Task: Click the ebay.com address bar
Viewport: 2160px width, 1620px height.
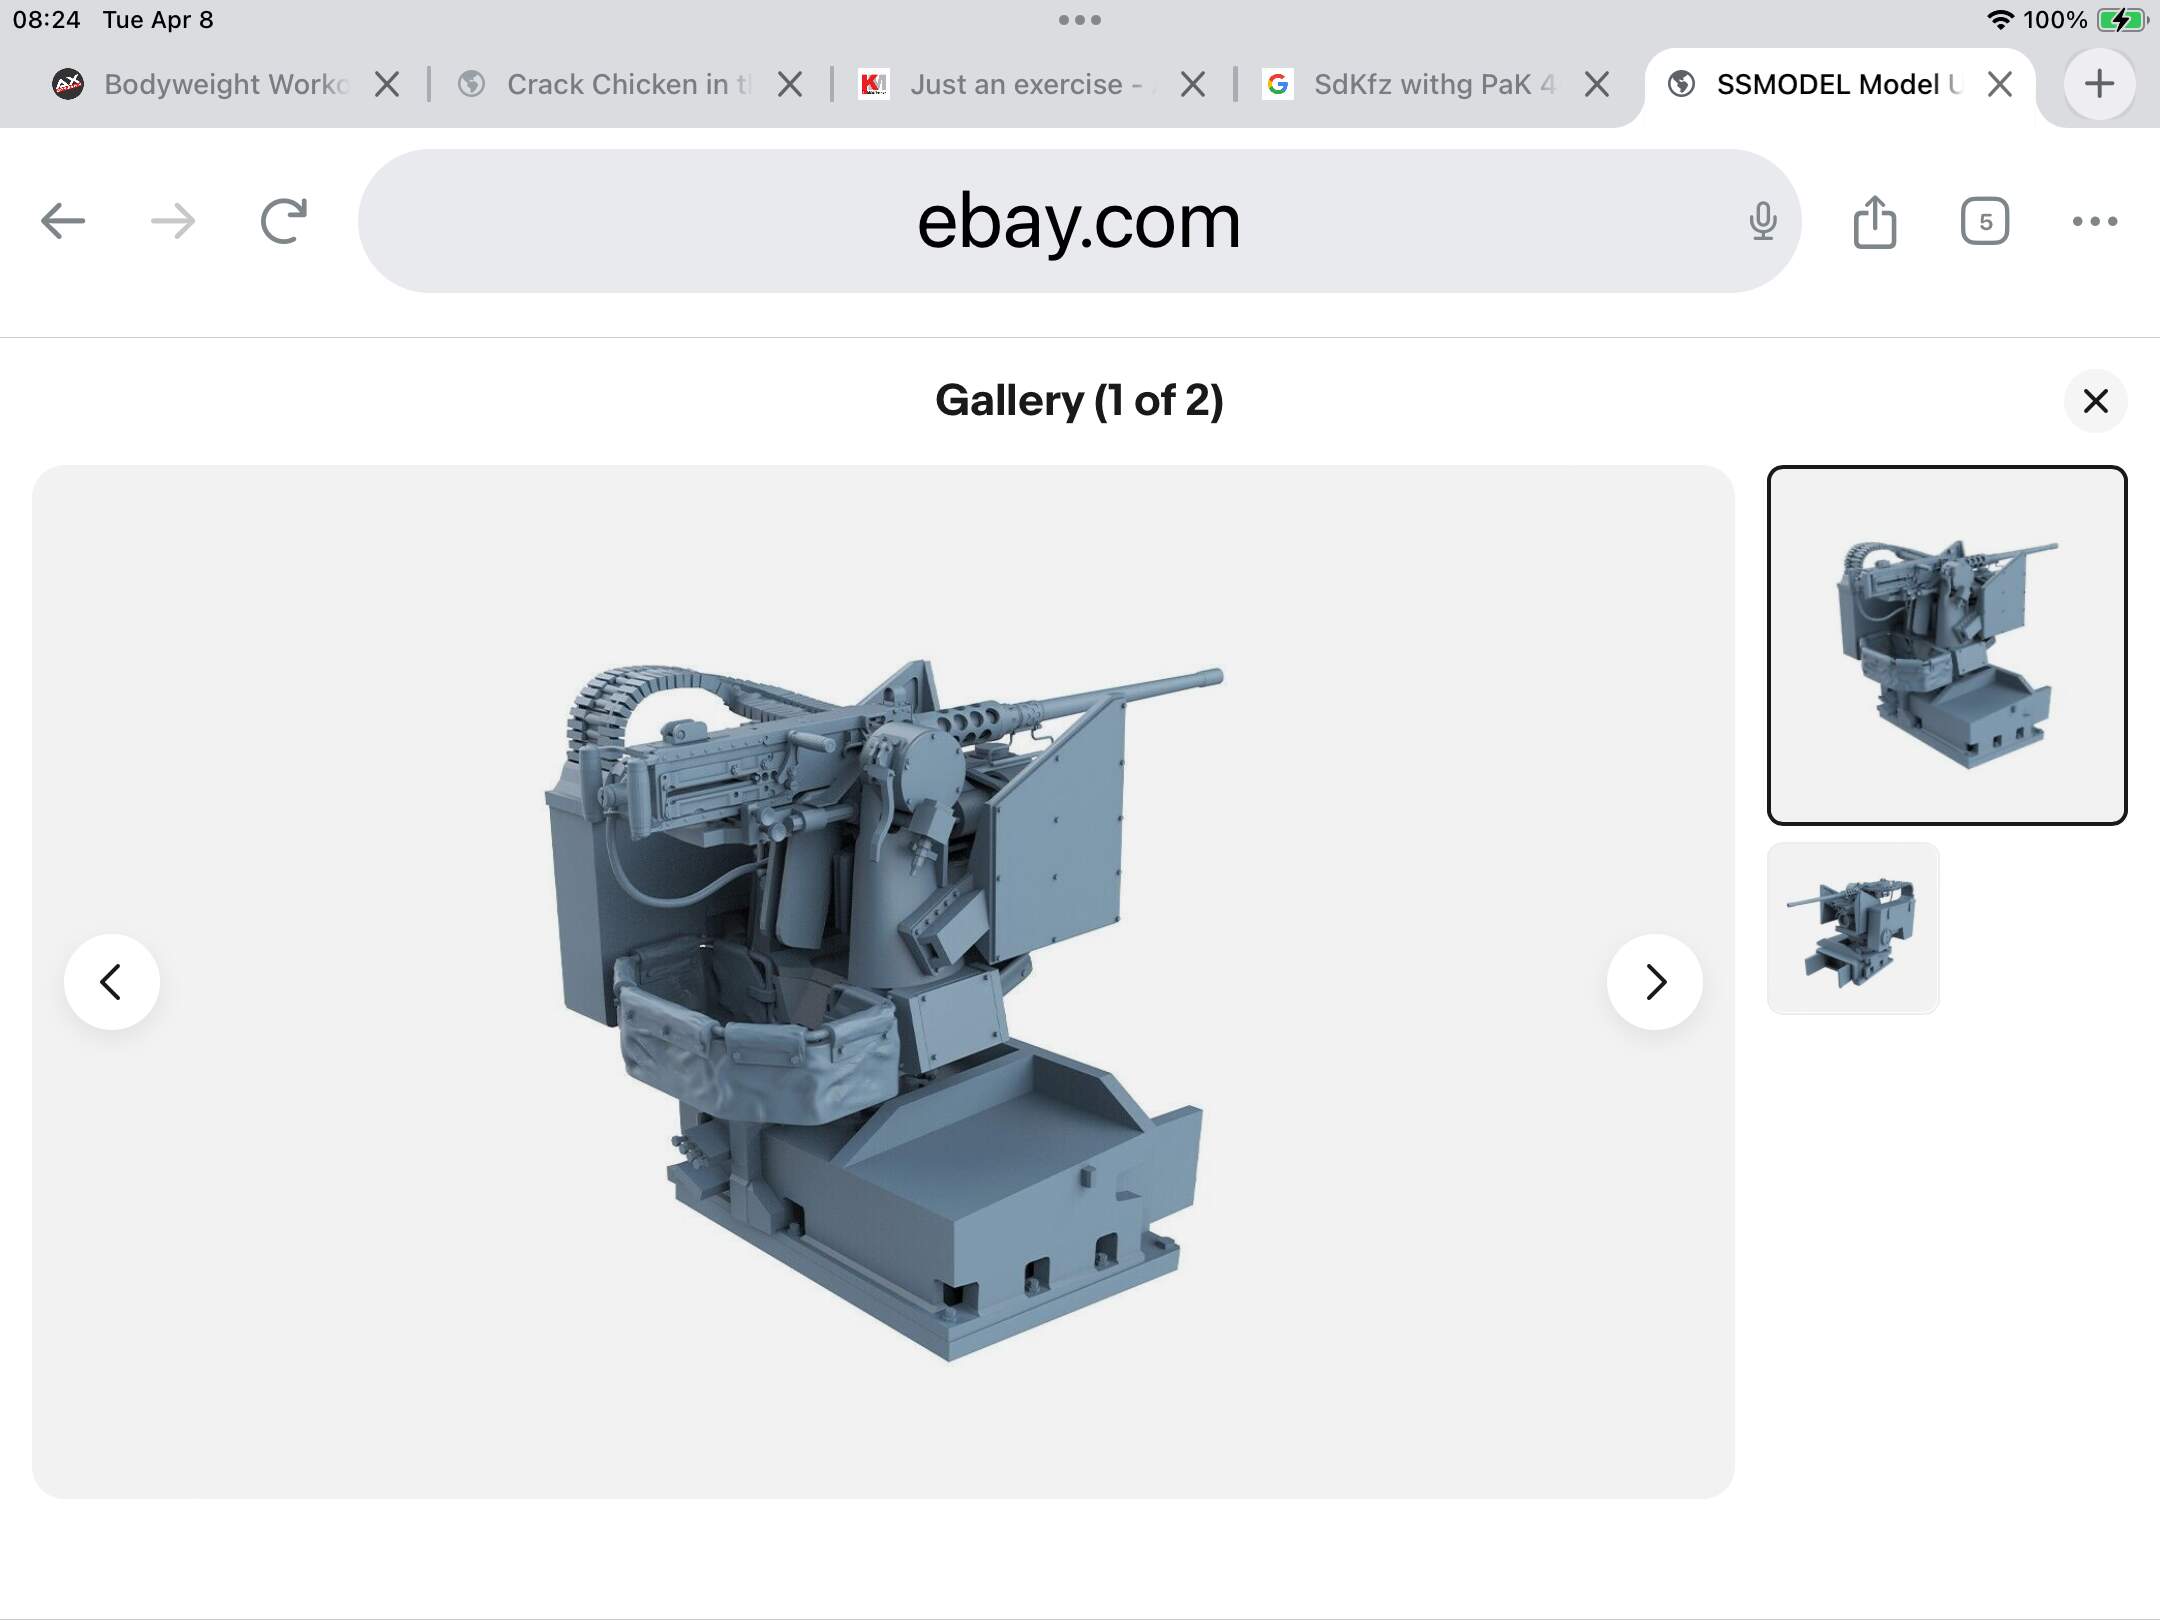Action: click(x=1079, y=221)
